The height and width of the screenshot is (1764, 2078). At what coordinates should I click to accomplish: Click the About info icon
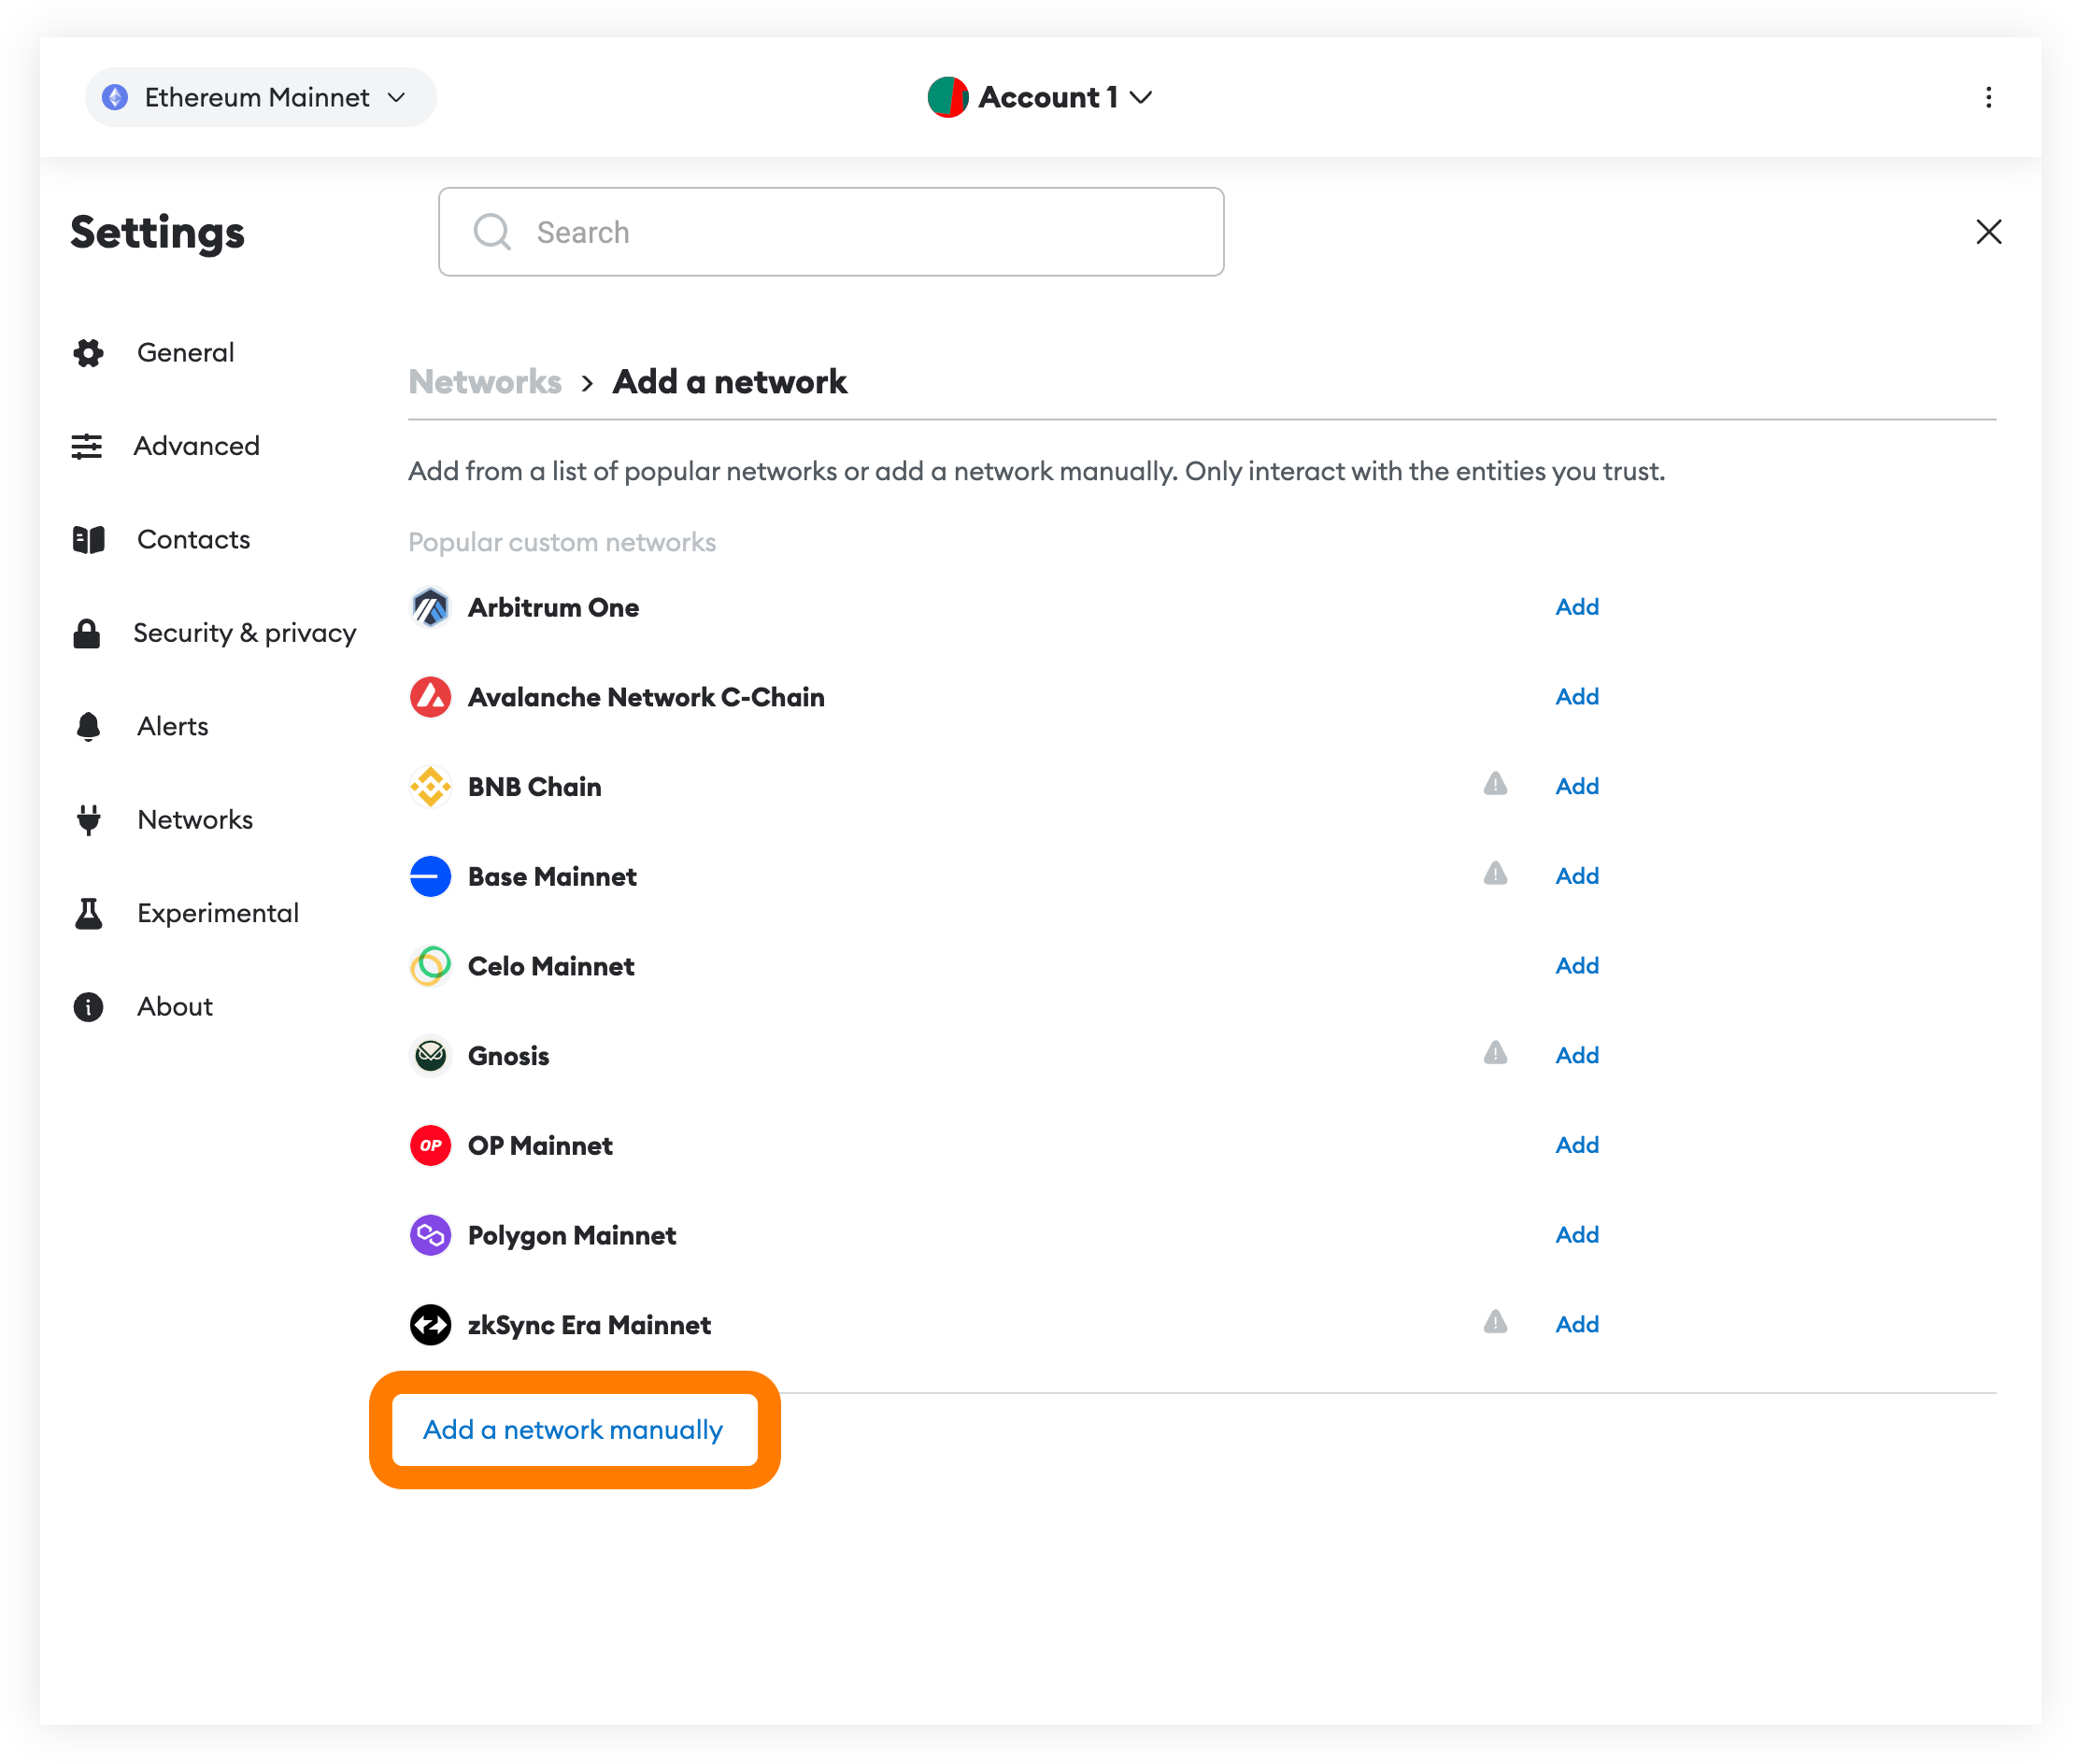(88, 1006)
